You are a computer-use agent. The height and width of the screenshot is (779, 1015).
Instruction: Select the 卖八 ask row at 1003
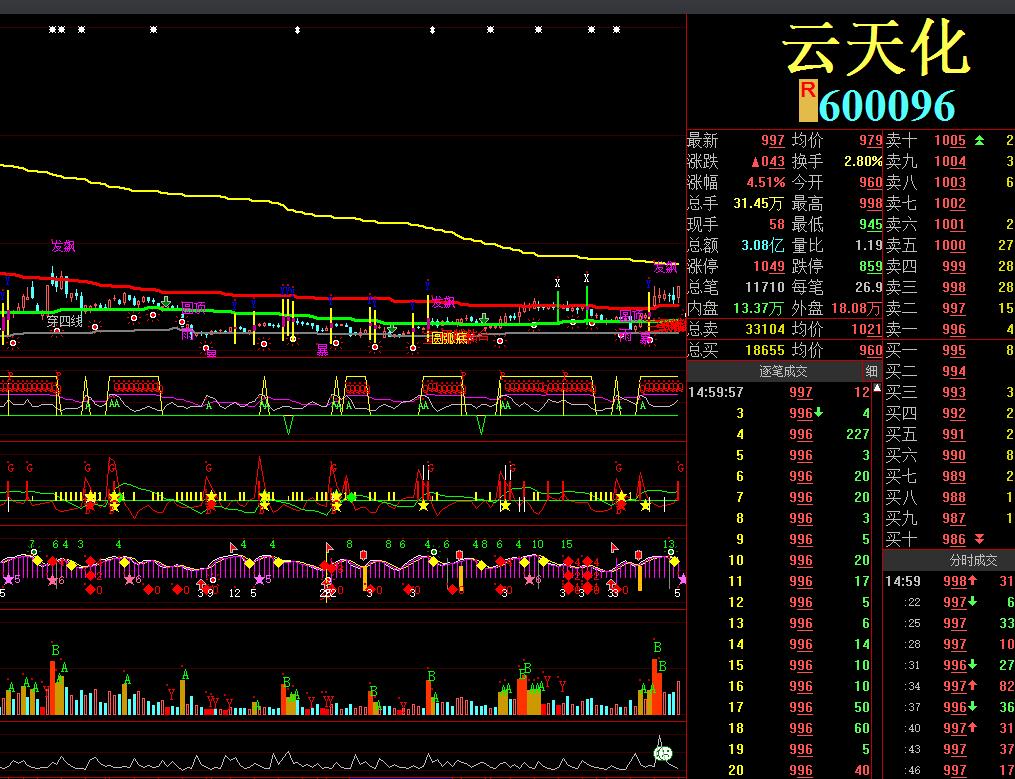pos(950,182)
